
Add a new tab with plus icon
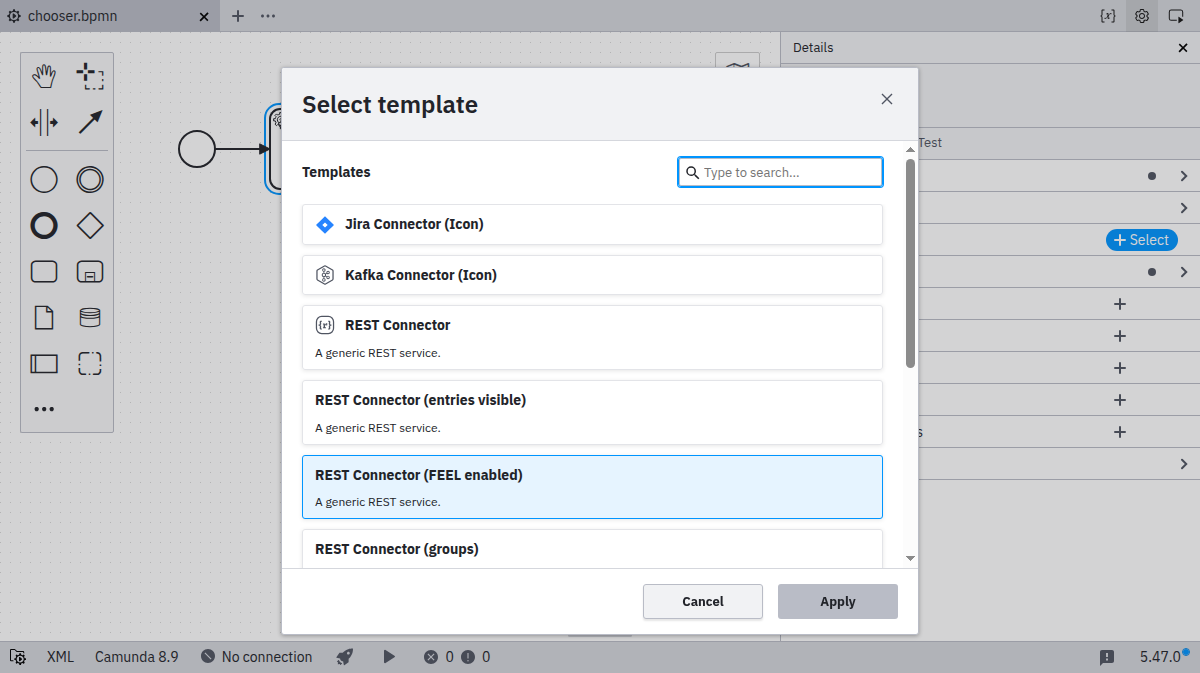238,16
